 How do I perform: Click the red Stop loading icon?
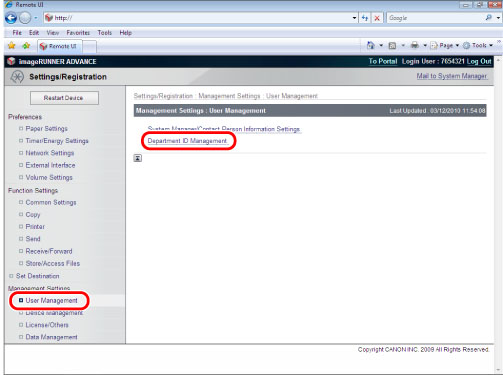click(x=377, y=18)
